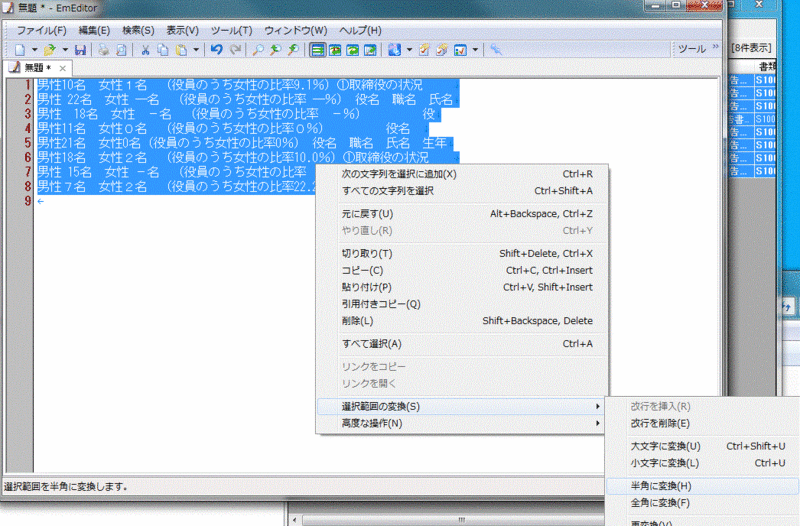Open the 検索(S) menu
The image size is (800, 526).
(x=138, y=31)
